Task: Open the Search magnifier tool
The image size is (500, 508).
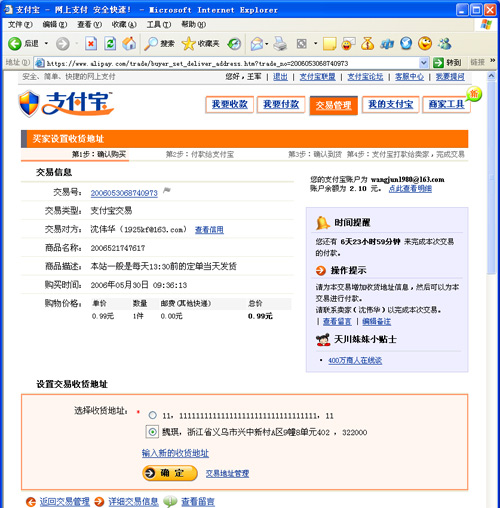Action: pyautogui.click(x=159, y=44)
